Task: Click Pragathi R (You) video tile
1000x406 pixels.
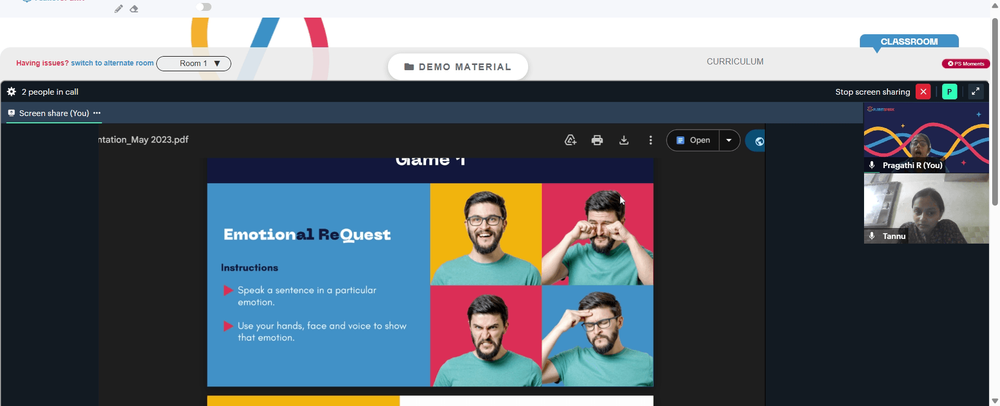Action: [926, 138]
